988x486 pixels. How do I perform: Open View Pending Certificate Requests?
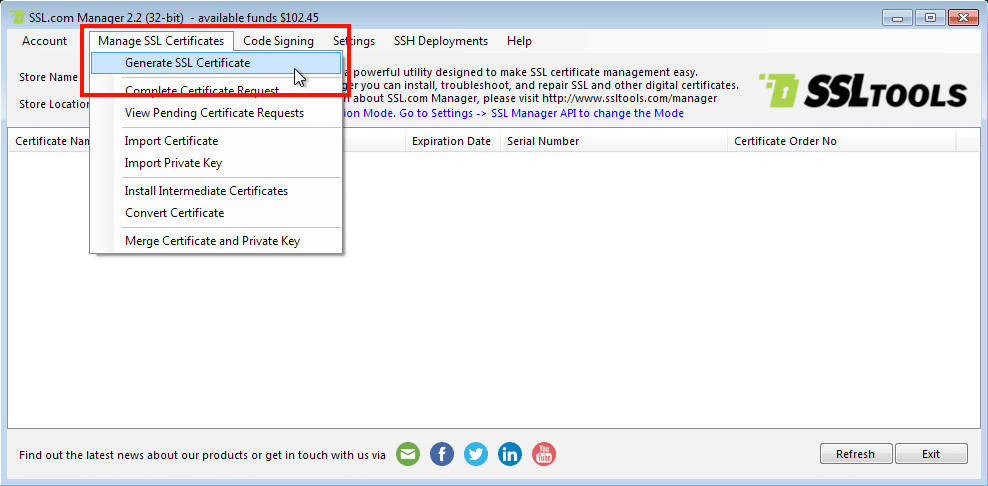pyautogui.click(x=214, y=113)
